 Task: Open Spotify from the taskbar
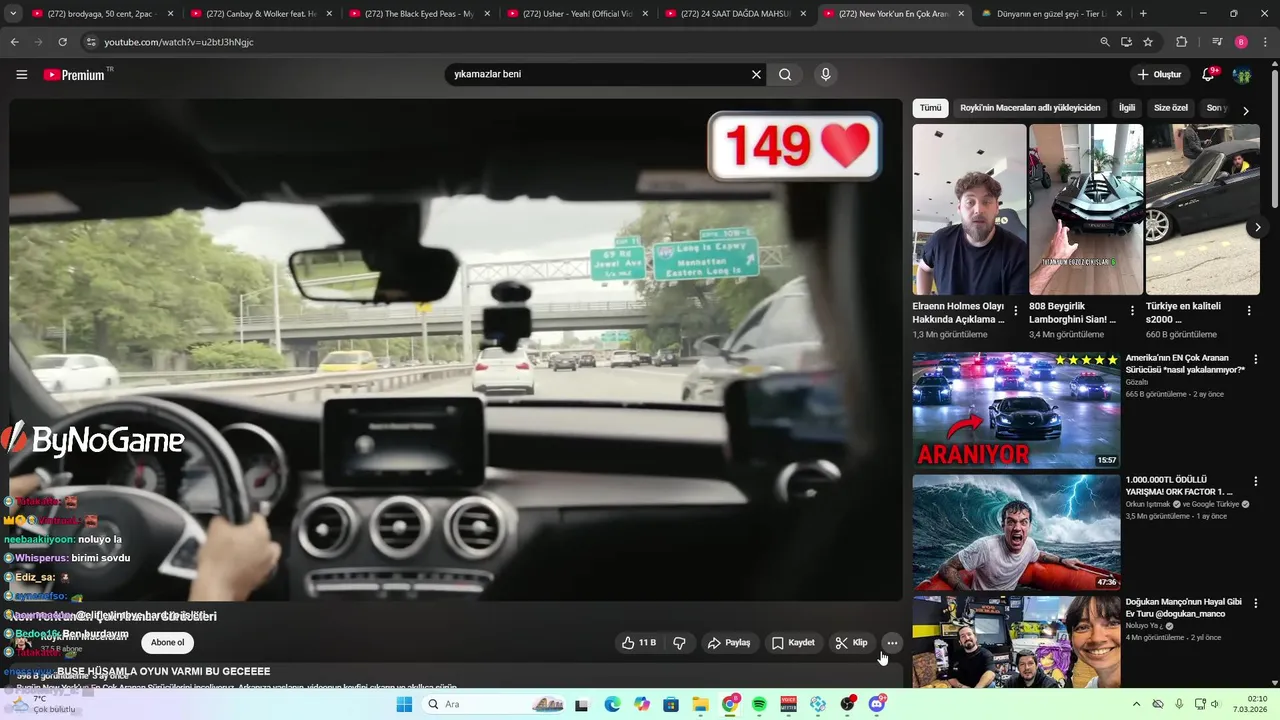759,704
